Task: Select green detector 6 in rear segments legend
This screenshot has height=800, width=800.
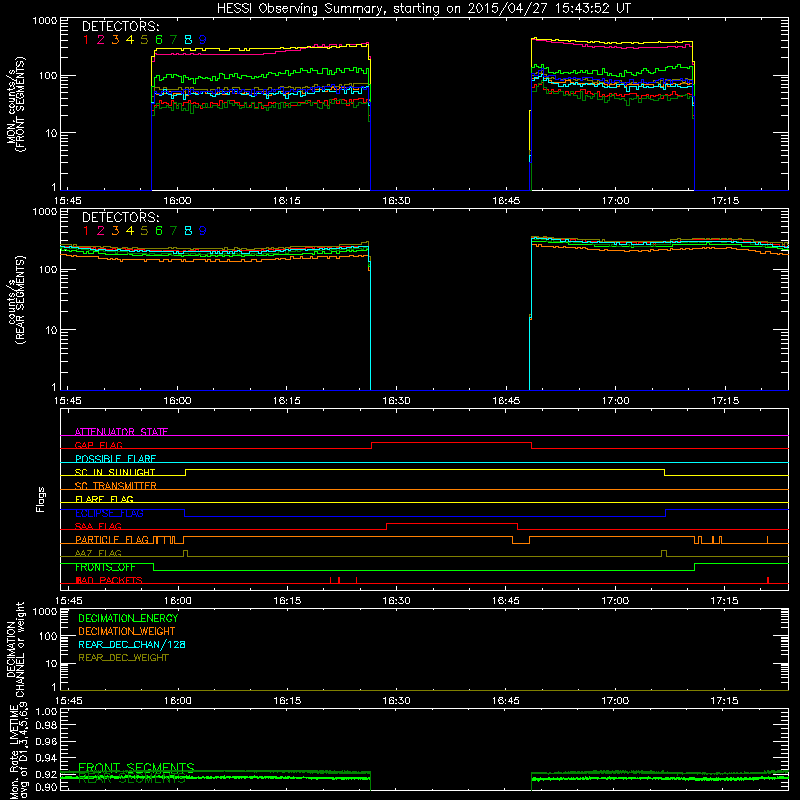Action: 159,231
